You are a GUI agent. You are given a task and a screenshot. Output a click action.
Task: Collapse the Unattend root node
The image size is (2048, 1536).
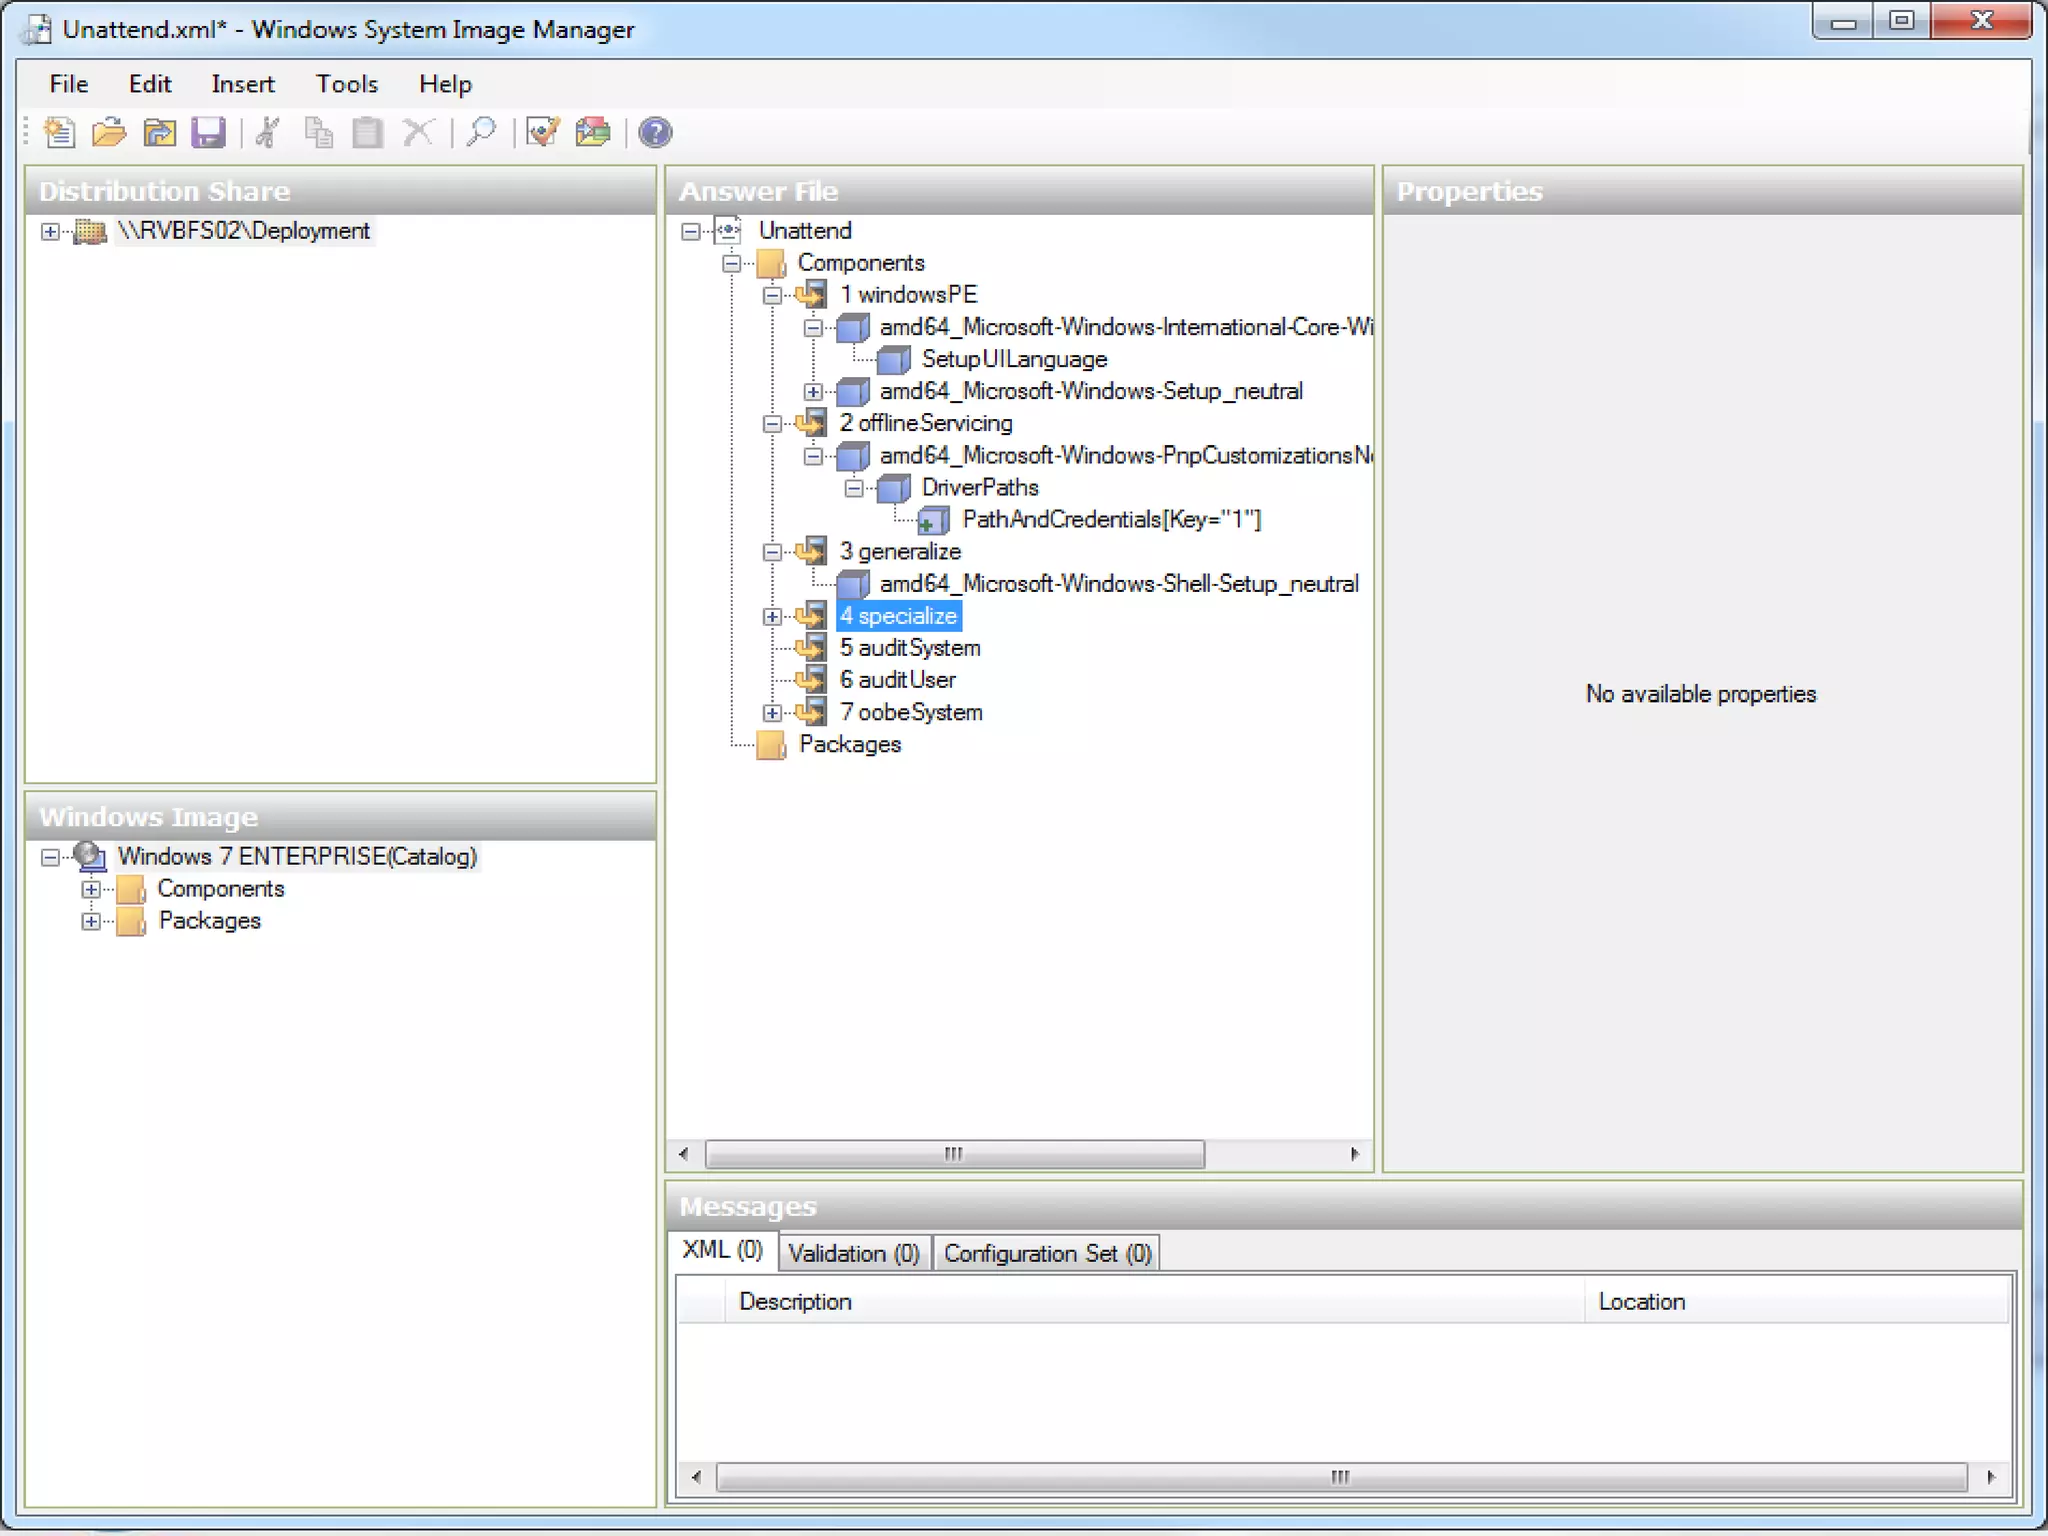point(690,232)
